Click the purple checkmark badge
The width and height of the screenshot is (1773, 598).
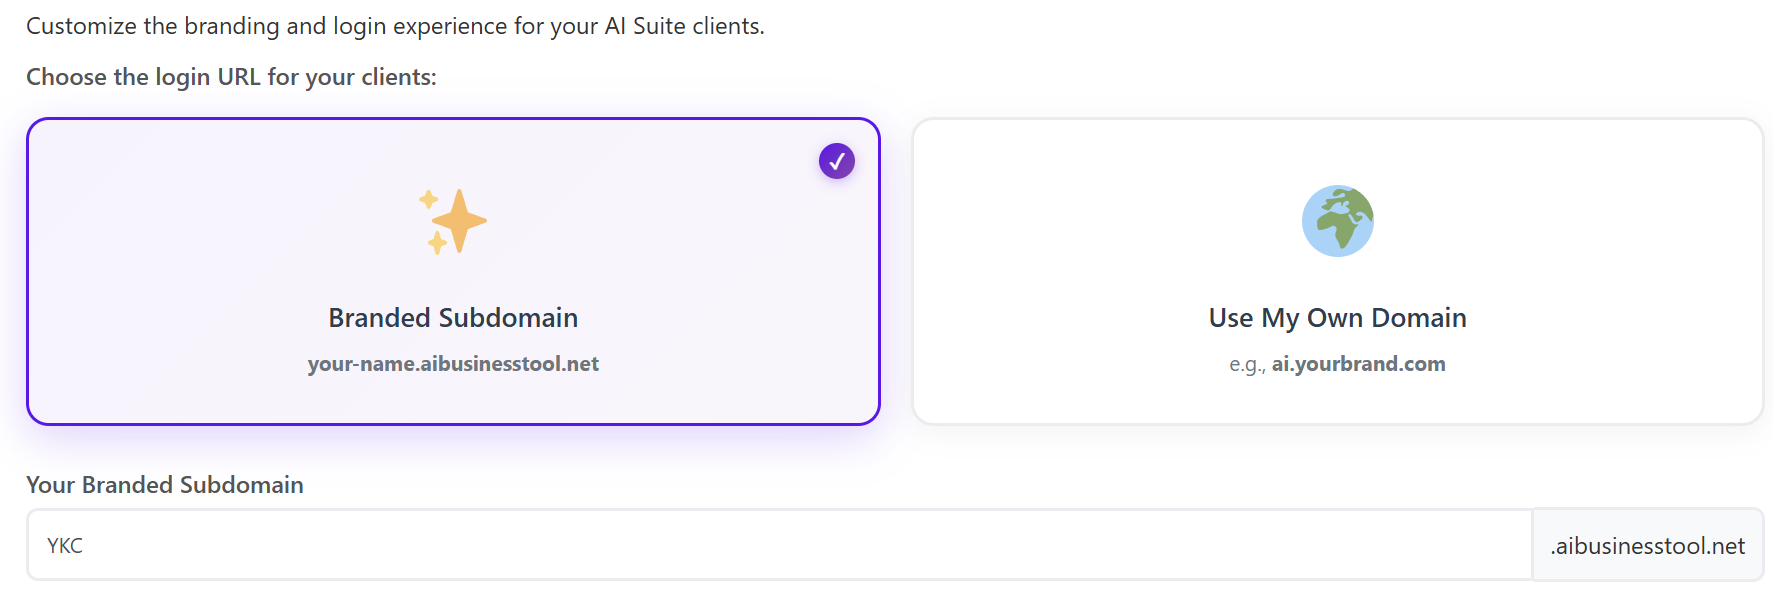[x=836, y=161]
